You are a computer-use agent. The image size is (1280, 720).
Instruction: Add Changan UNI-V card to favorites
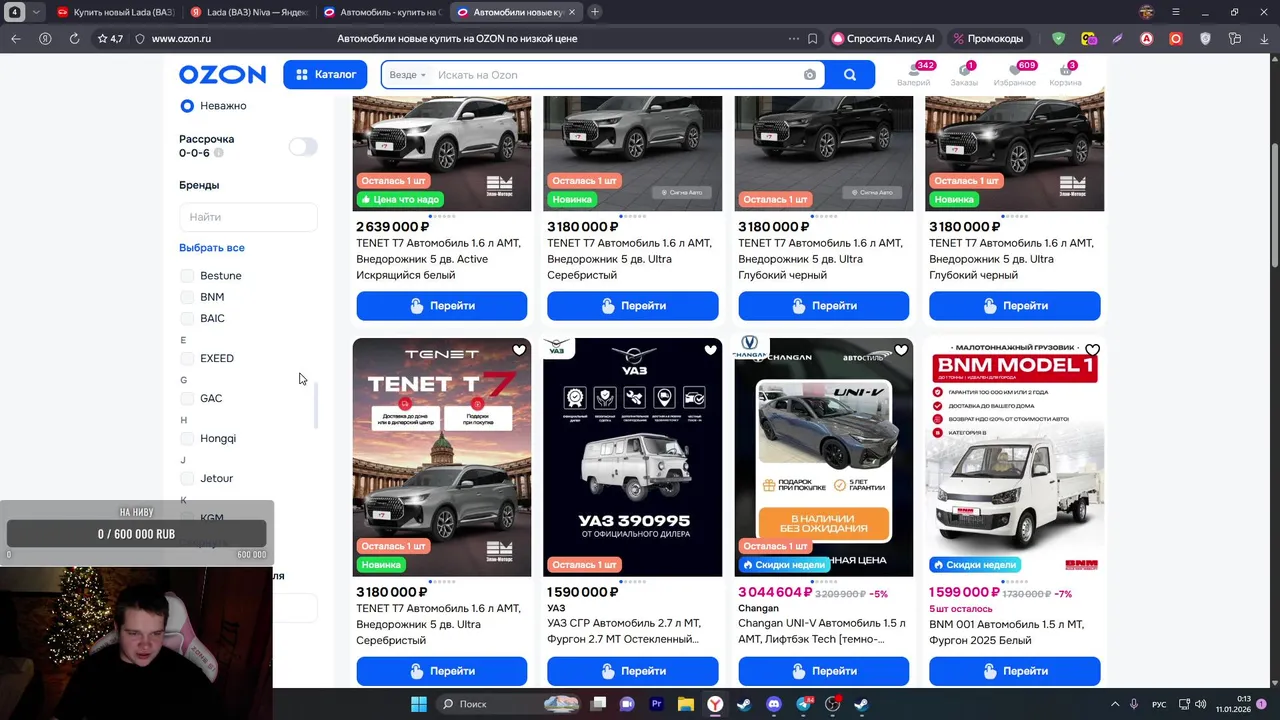[901, 350]
